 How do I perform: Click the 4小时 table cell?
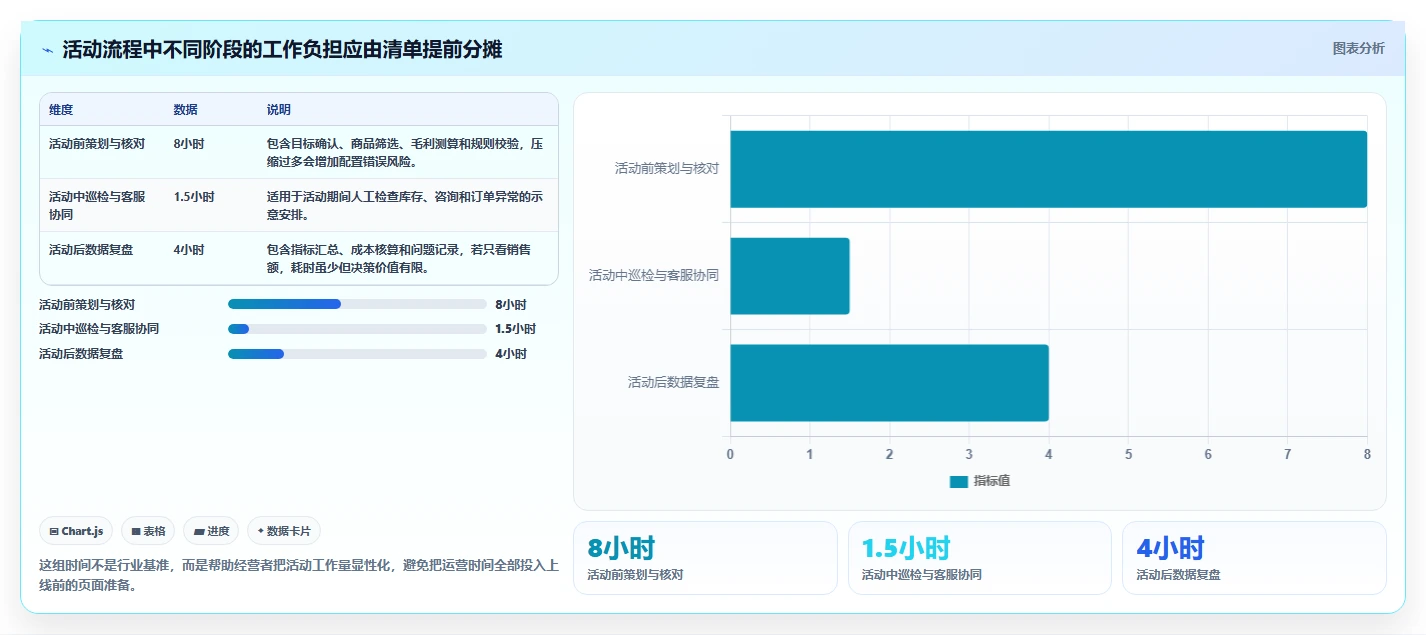pos(189,250)
